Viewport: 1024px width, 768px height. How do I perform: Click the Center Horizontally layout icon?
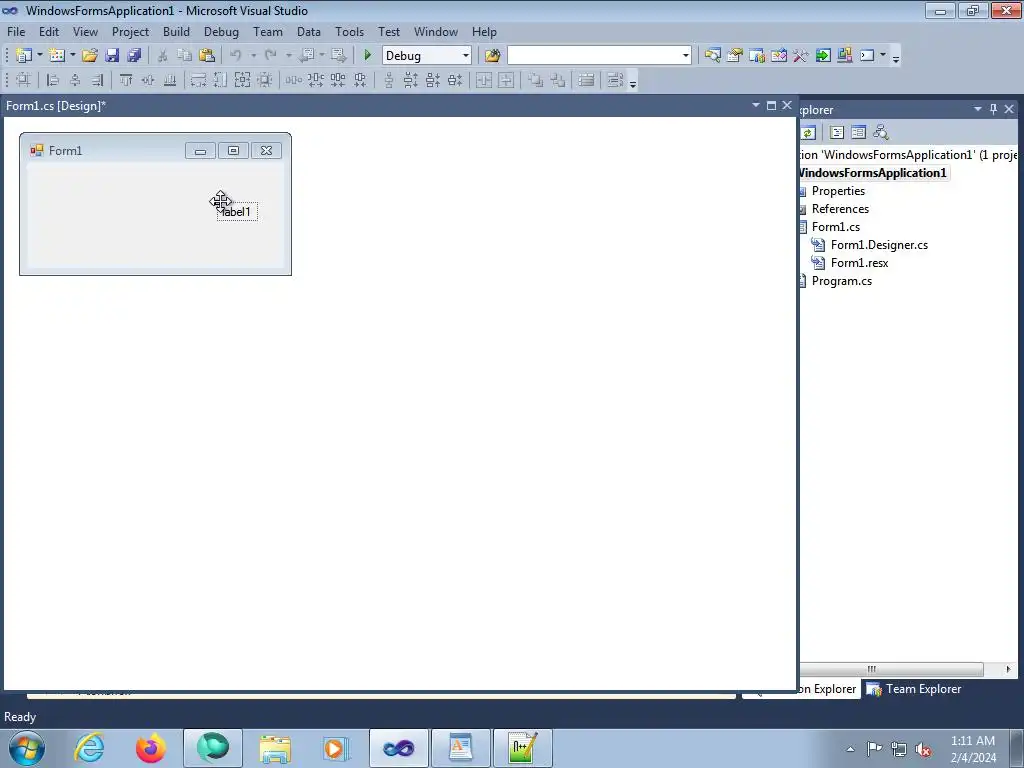click(x=484, y=80)
